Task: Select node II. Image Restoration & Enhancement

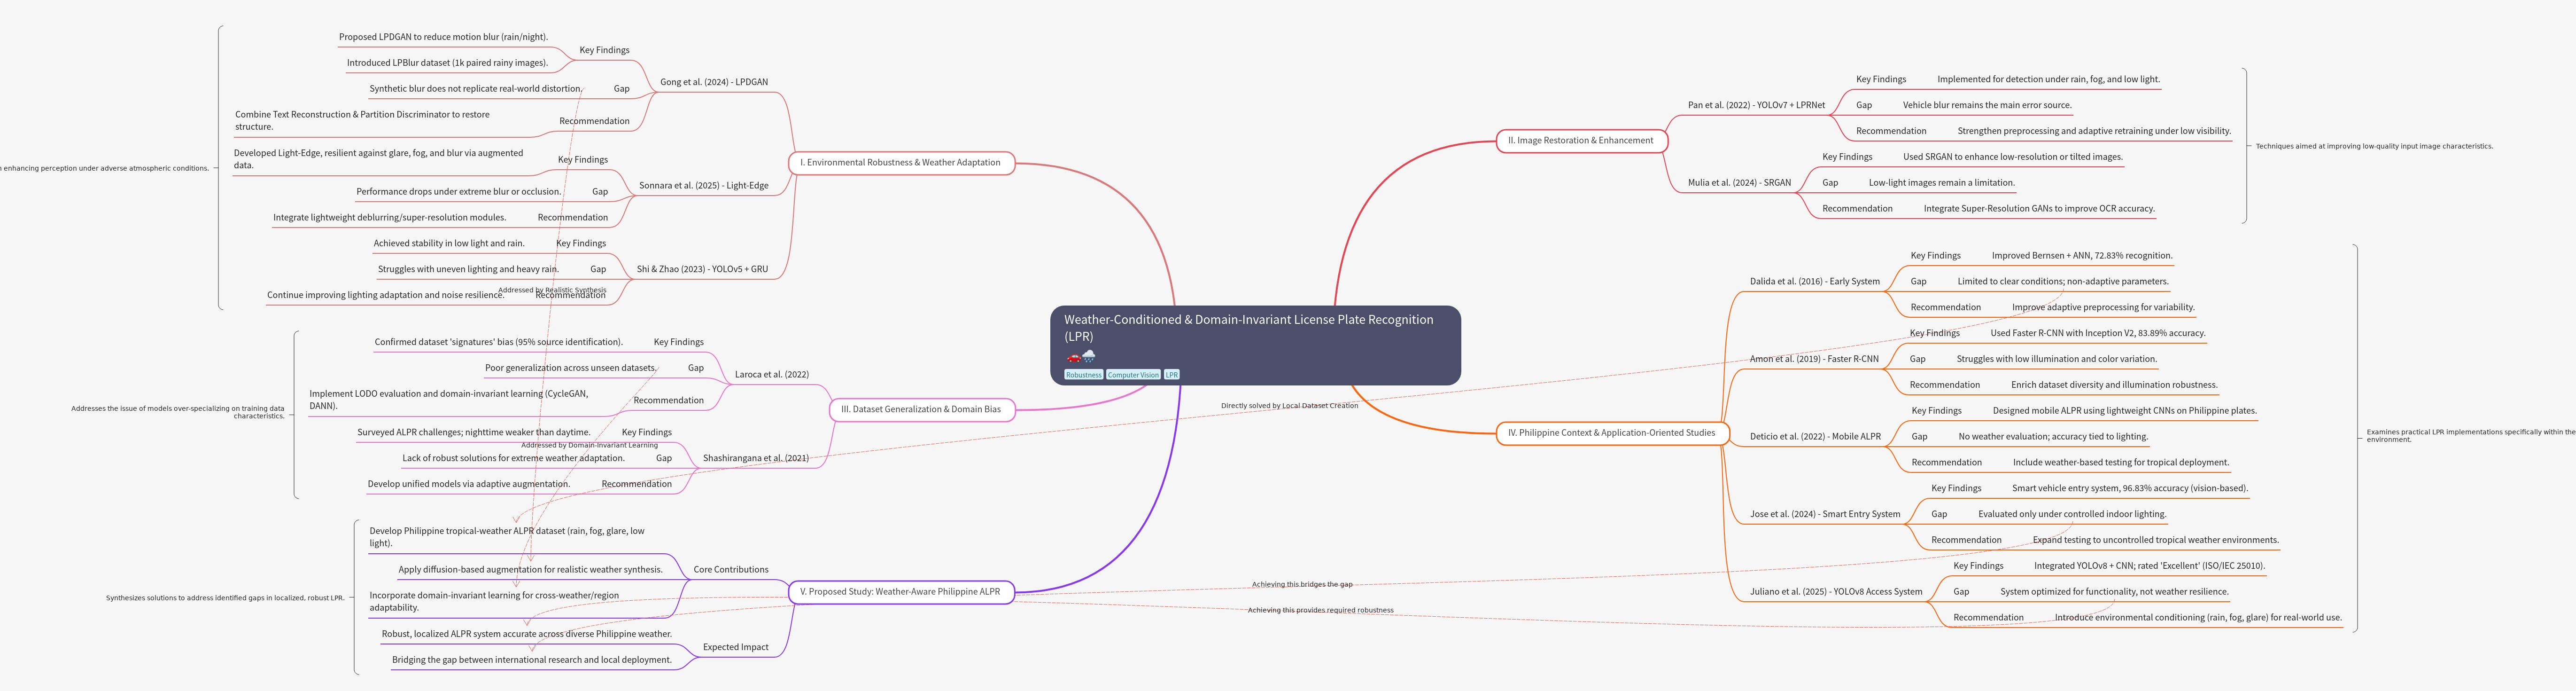Action: click(x=1580, y=141)
